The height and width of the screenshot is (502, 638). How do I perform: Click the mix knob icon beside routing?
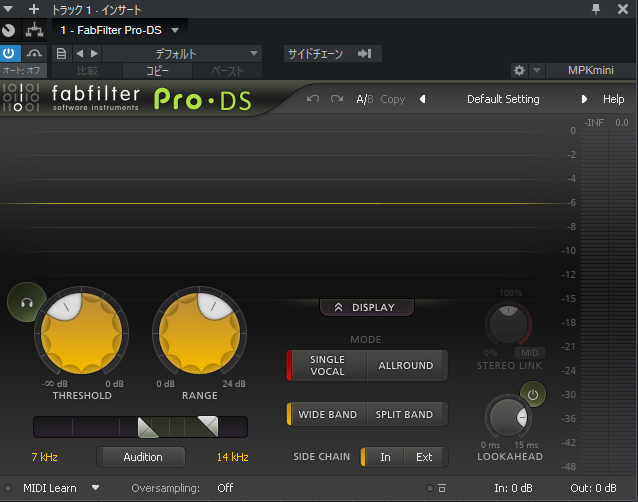click(9, 30)
